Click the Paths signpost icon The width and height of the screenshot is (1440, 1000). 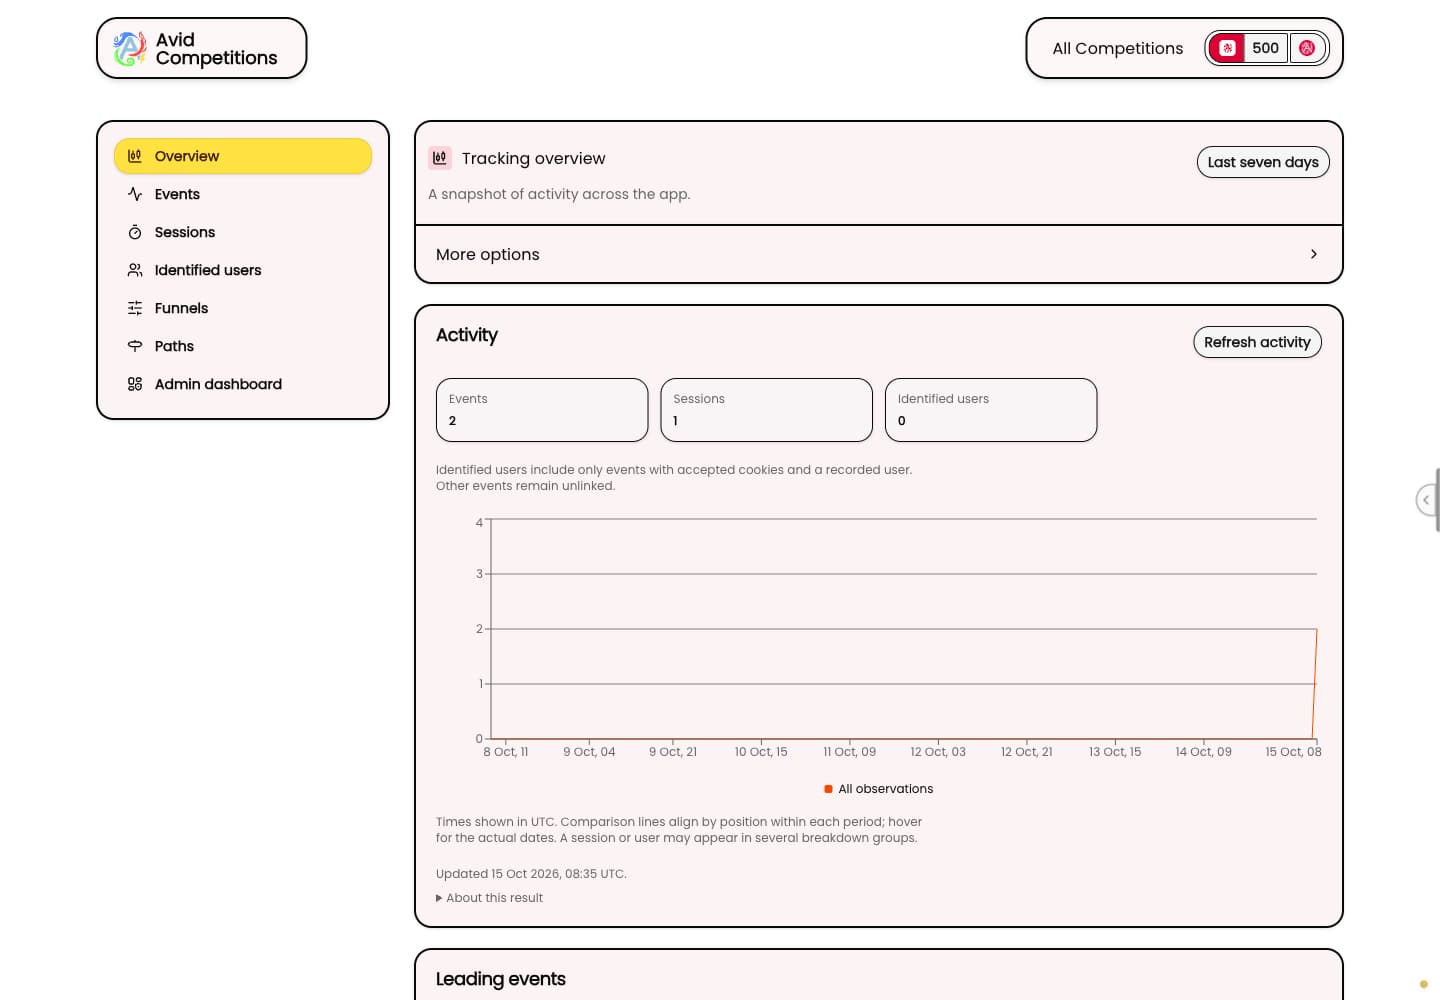point(135,346)
